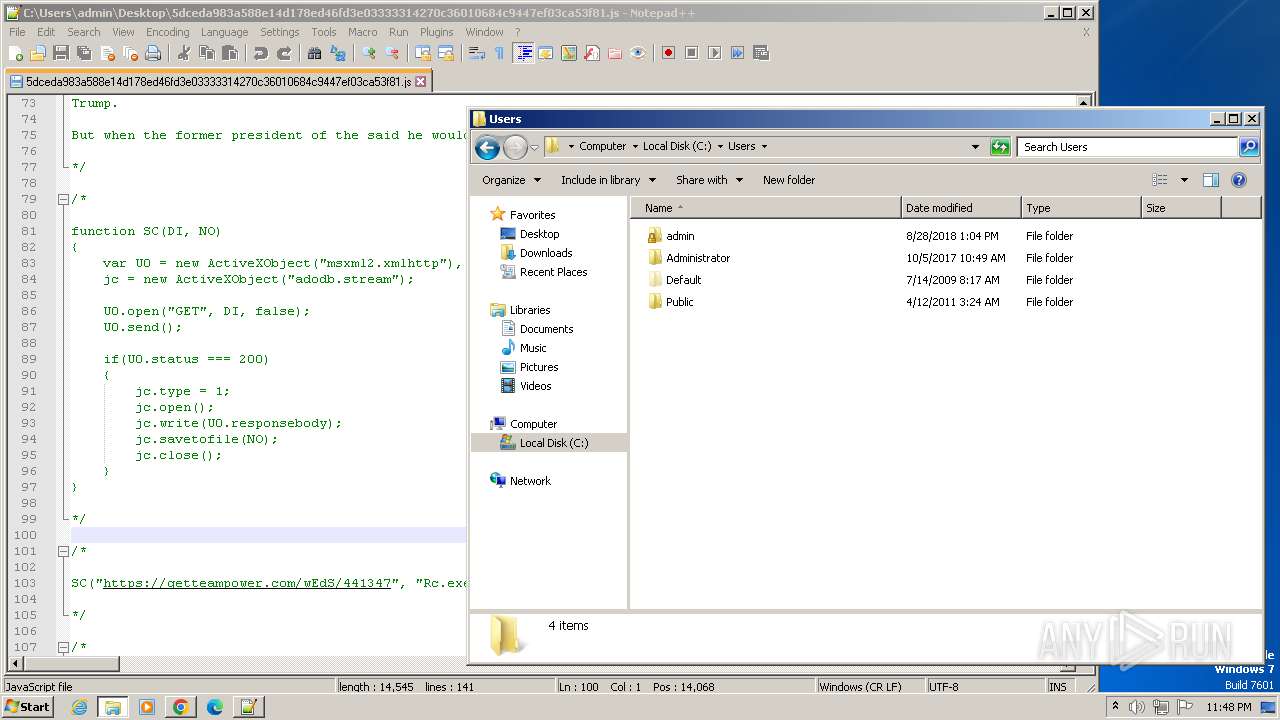This screenshot has height=720, width=1280.
Task: Sort by the Date modified column header
Action: tap(961, 208)
